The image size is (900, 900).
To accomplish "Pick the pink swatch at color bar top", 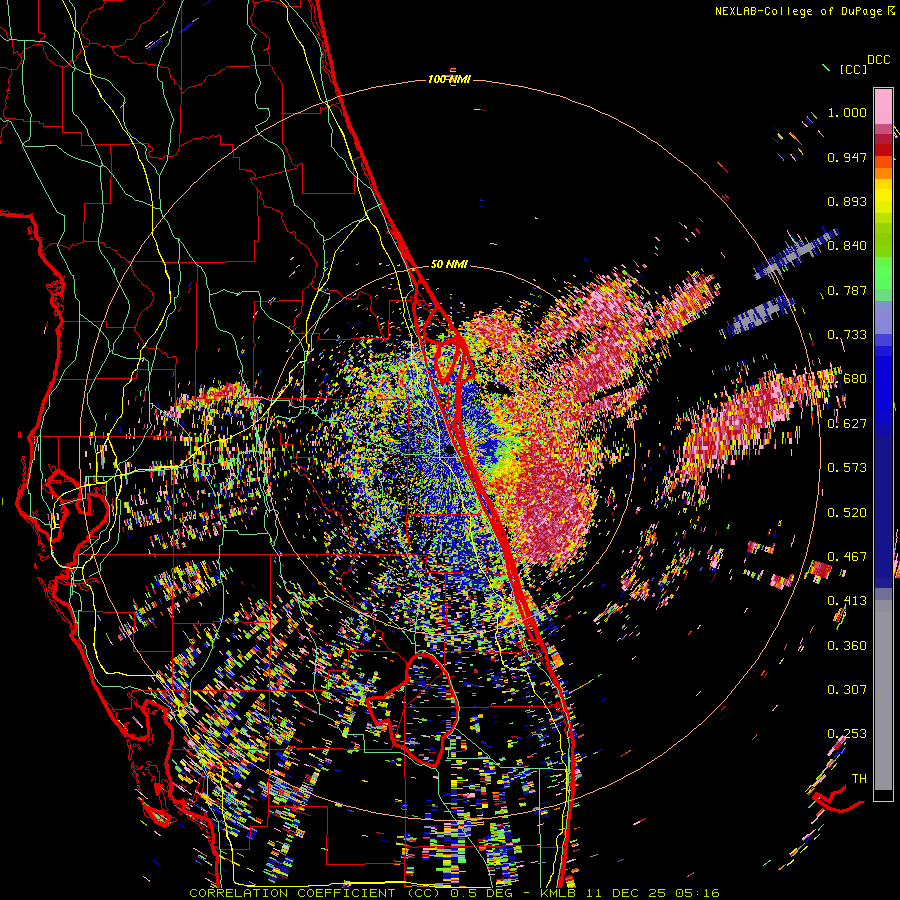I will 883,106.
